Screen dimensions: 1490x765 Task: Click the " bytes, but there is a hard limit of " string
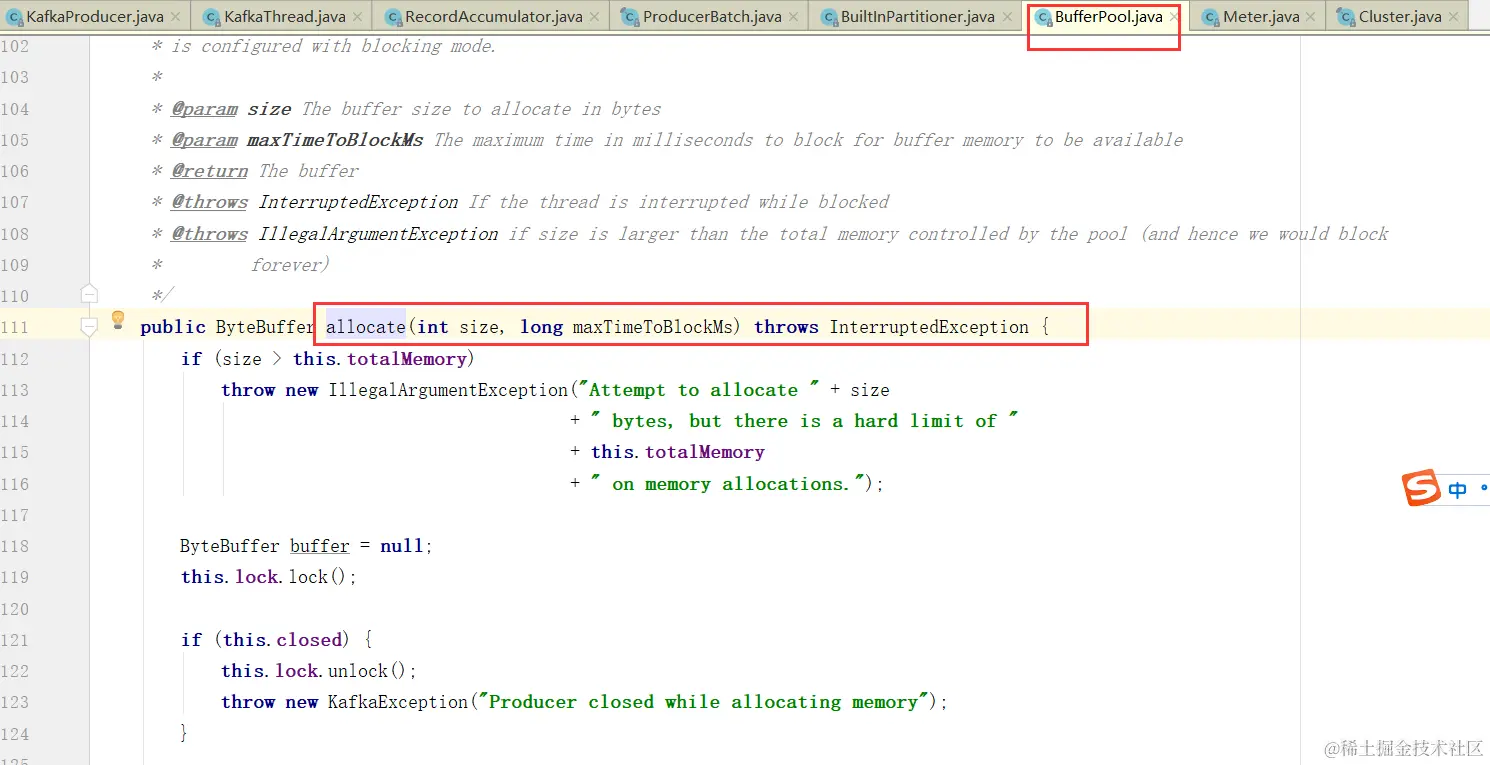pyautogui.click(x=804, y=421)
